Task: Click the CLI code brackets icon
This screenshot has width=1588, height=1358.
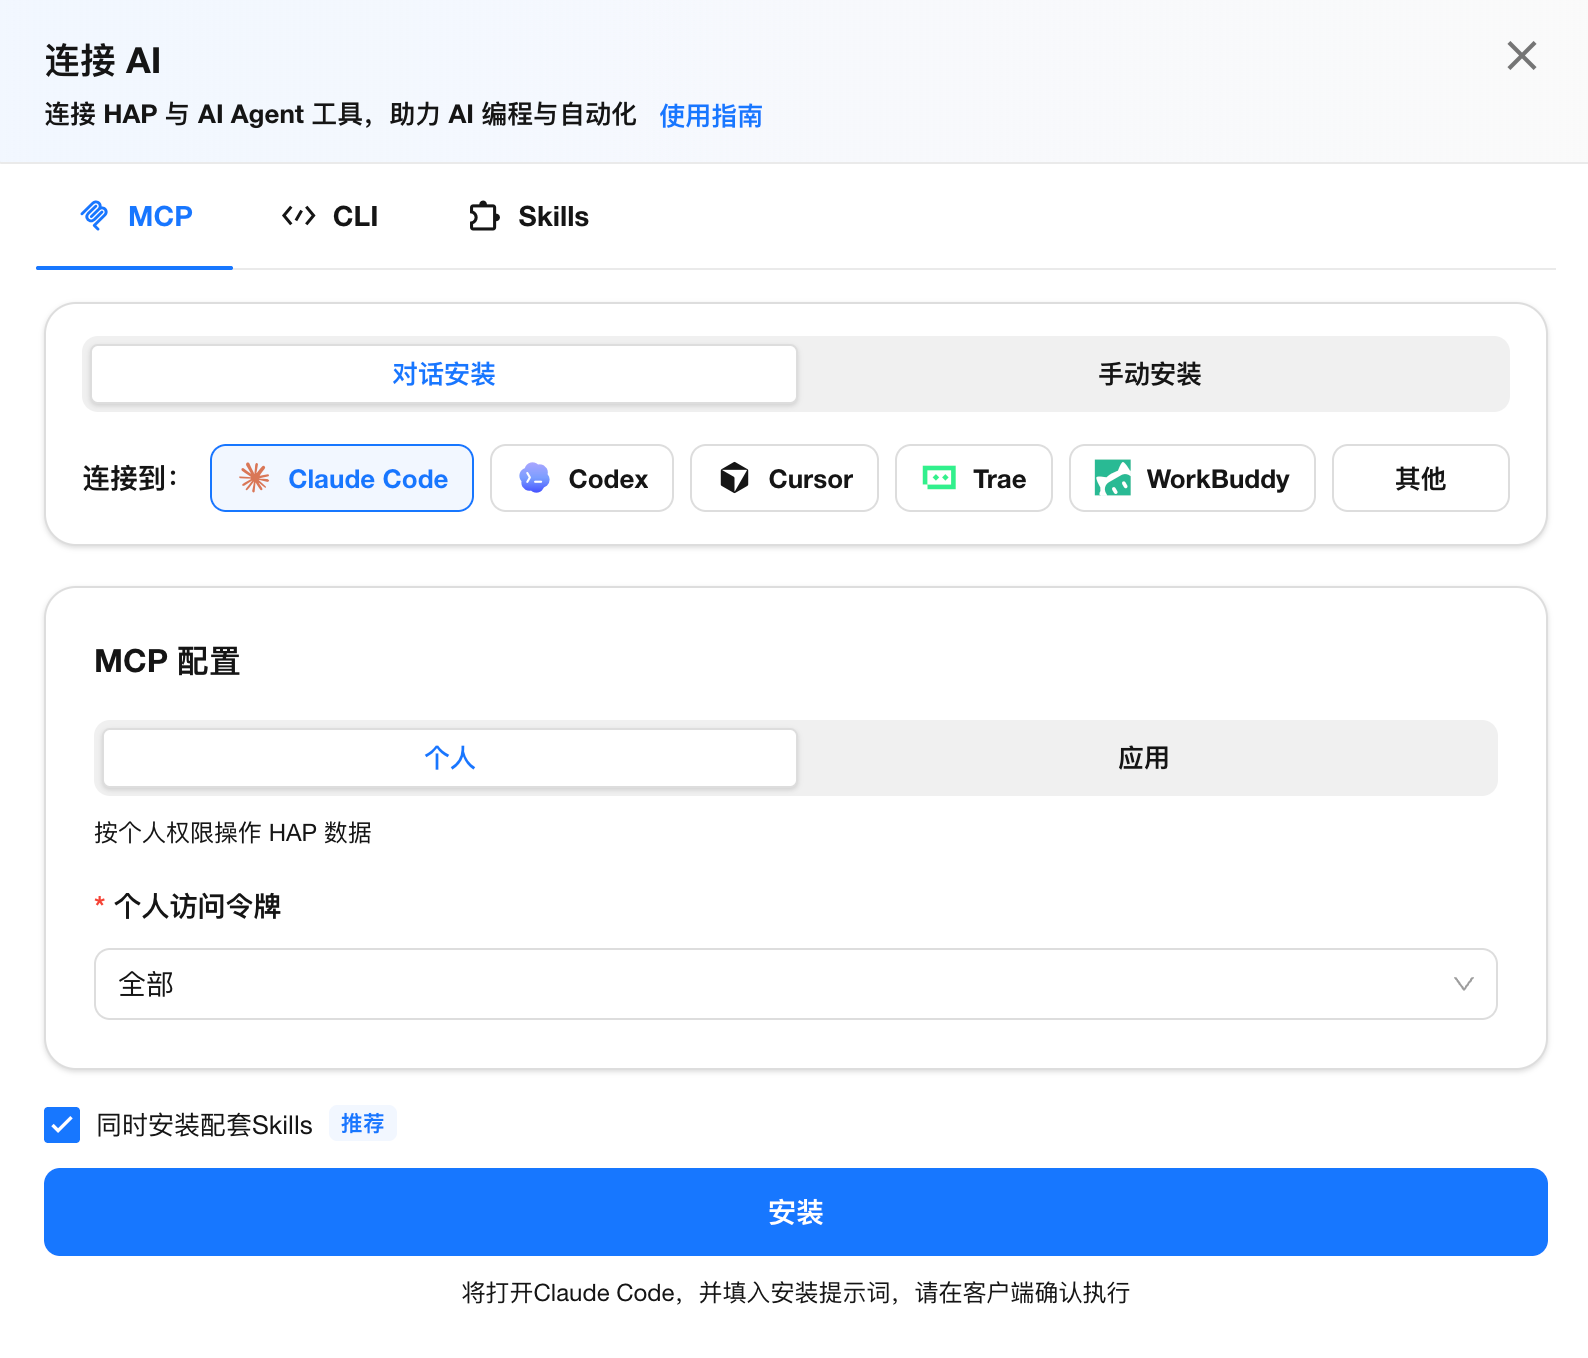Action: pyautogui.click(x=299, y=216)
